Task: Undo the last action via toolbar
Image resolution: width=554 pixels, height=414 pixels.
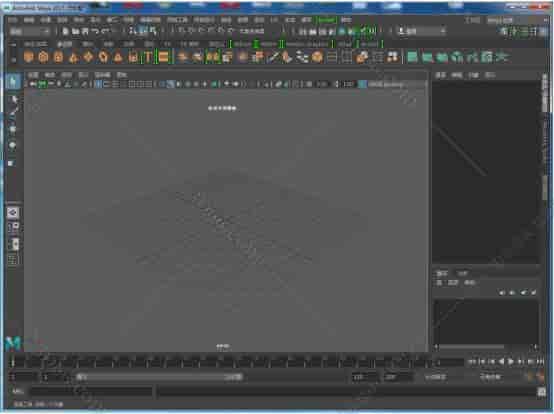Action: tap(95, 31)
